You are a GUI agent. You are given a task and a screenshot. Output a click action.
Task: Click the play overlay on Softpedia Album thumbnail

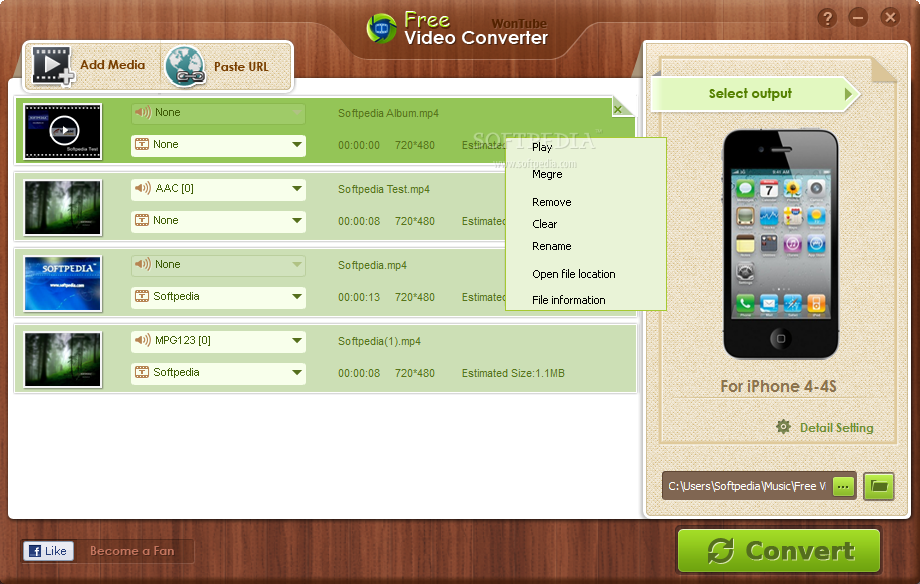(63, 130)
